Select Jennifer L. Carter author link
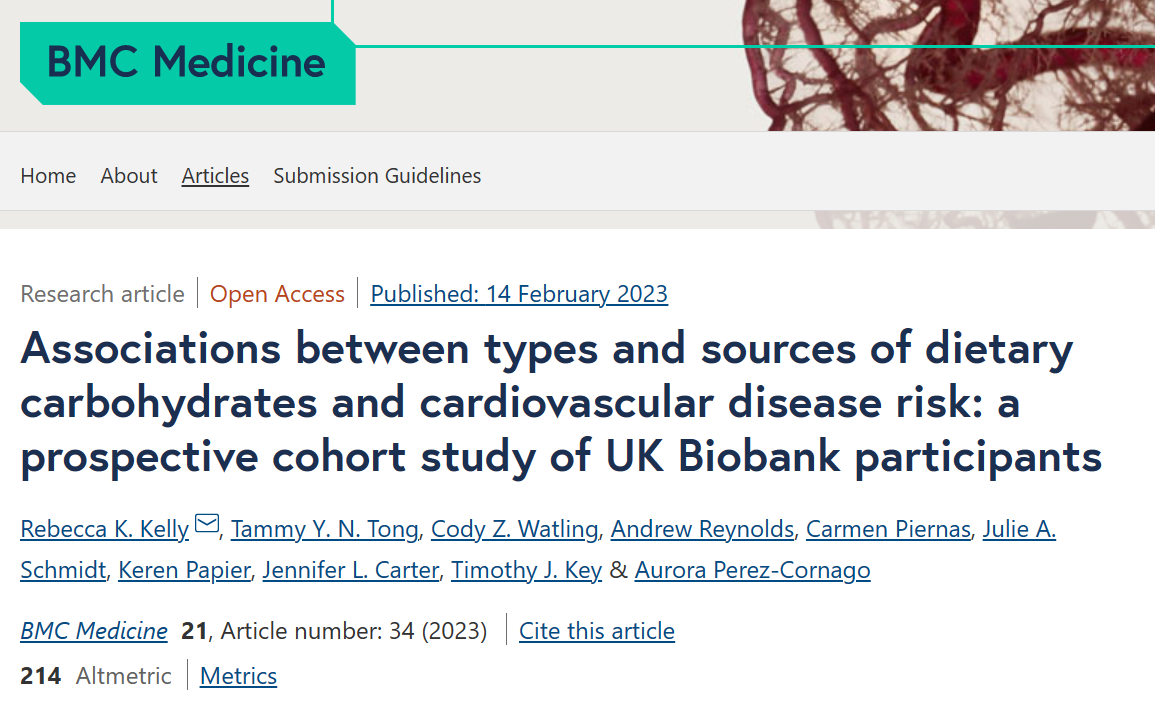 pos(351,570)
